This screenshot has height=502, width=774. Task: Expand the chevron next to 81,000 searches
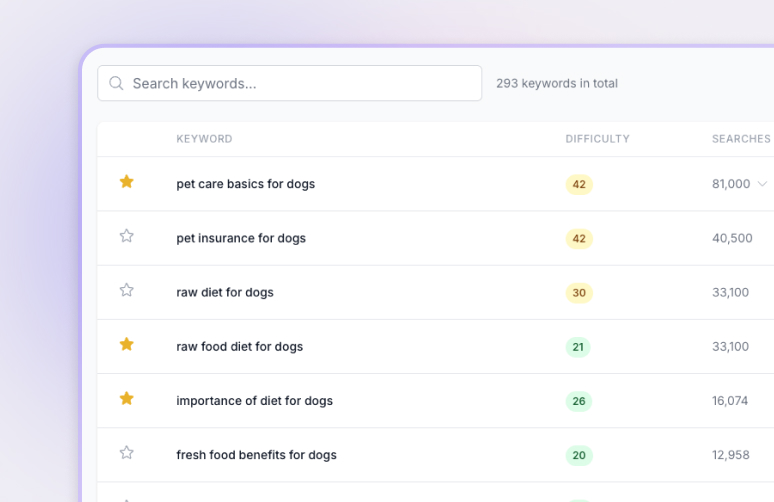tap(762, 184)
